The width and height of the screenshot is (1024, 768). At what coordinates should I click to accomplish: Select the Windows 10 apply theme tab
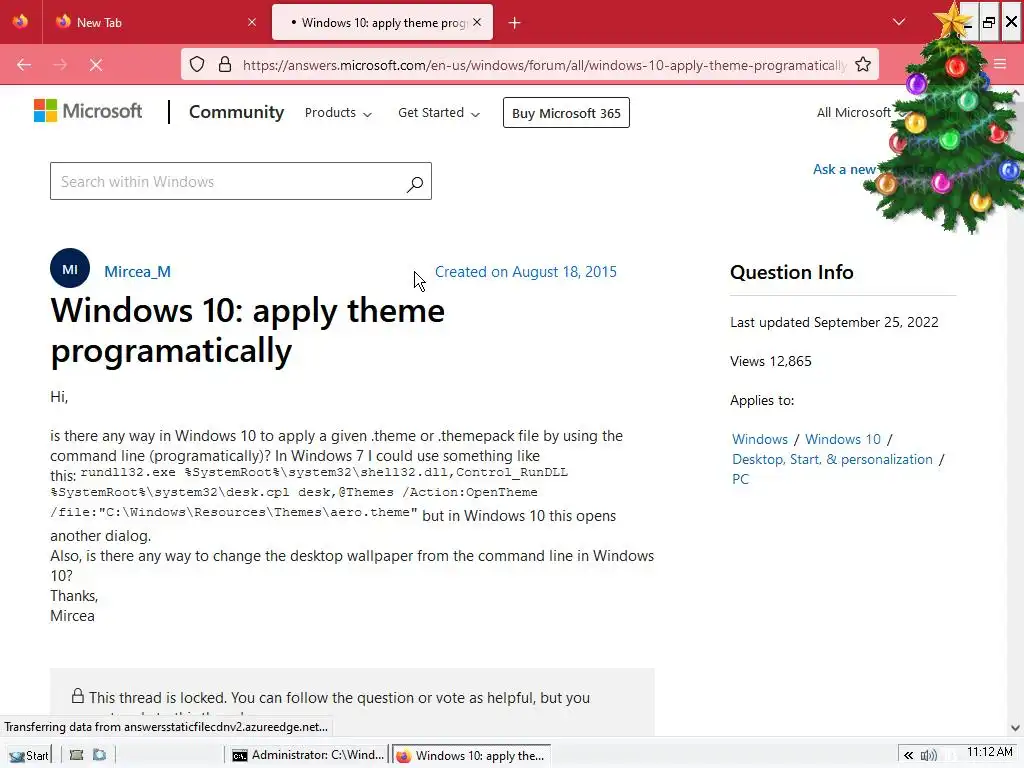point(382,22)
